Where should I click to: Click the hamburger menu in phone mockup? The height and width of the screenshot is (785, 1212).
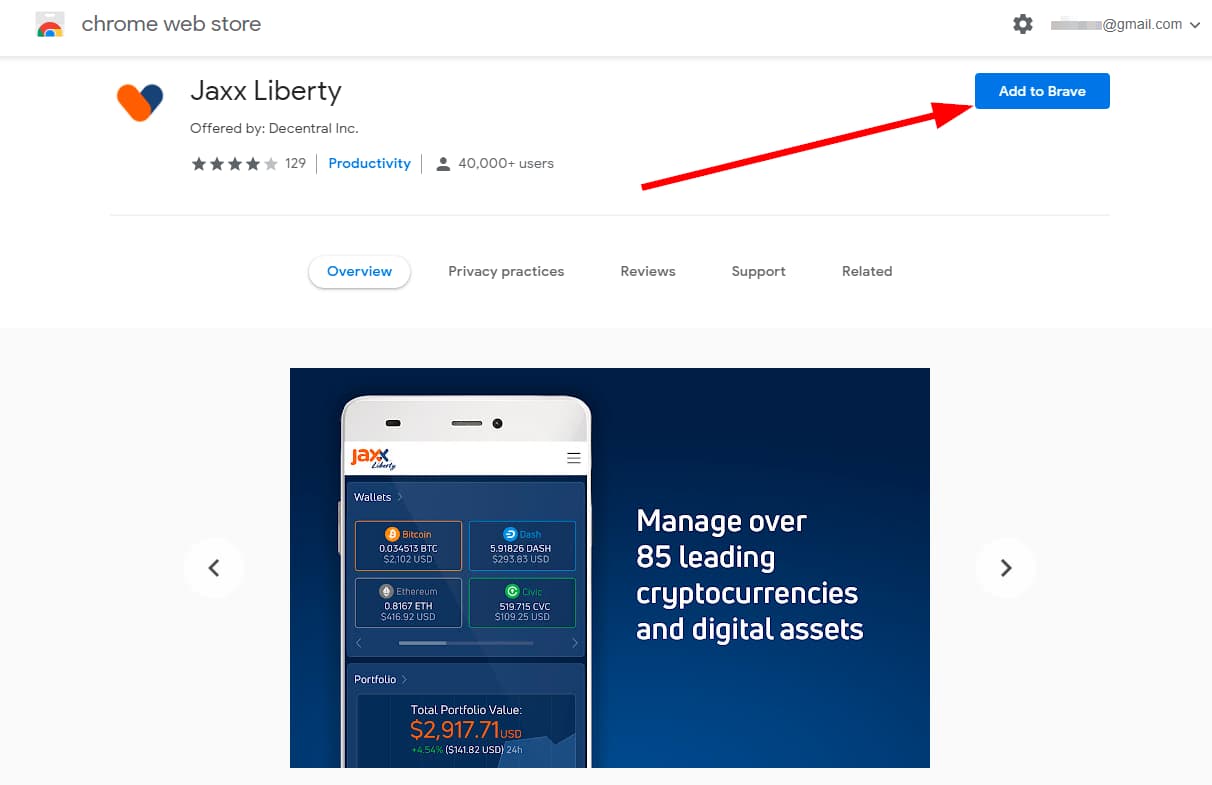574,458
